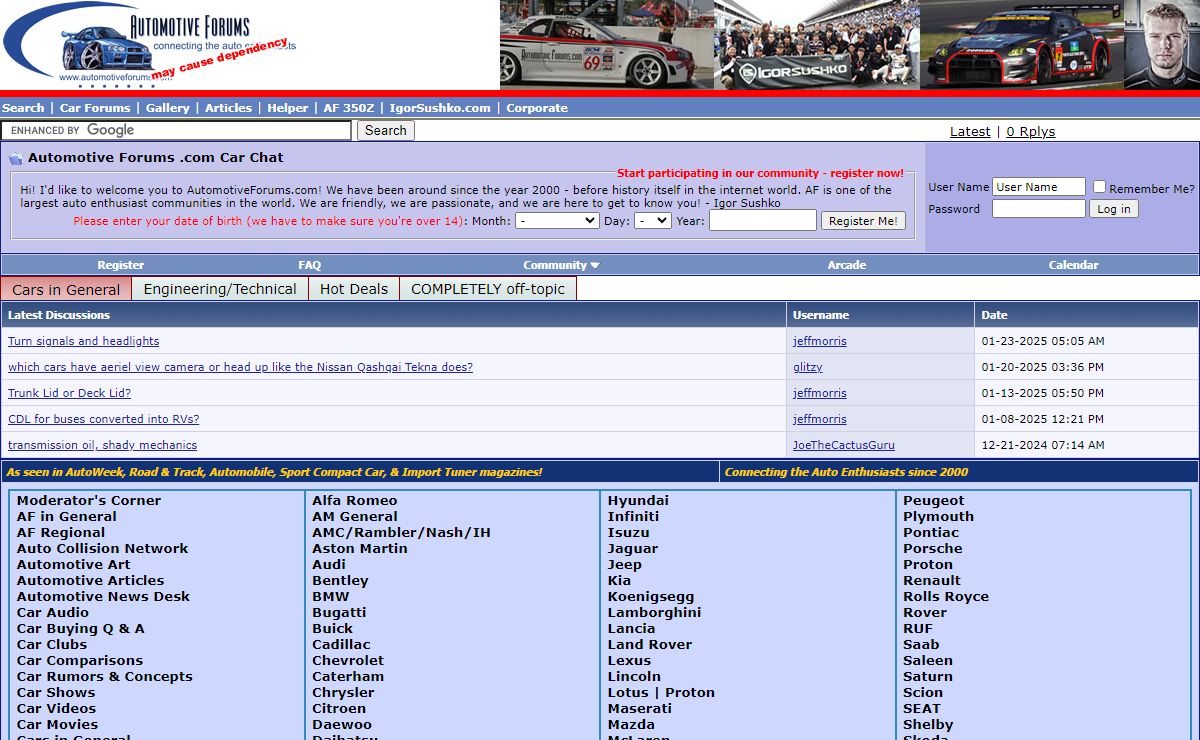1200x740 pixels.
Task: Switch to the Hot Deals tab
Action: tap(354, 289)
